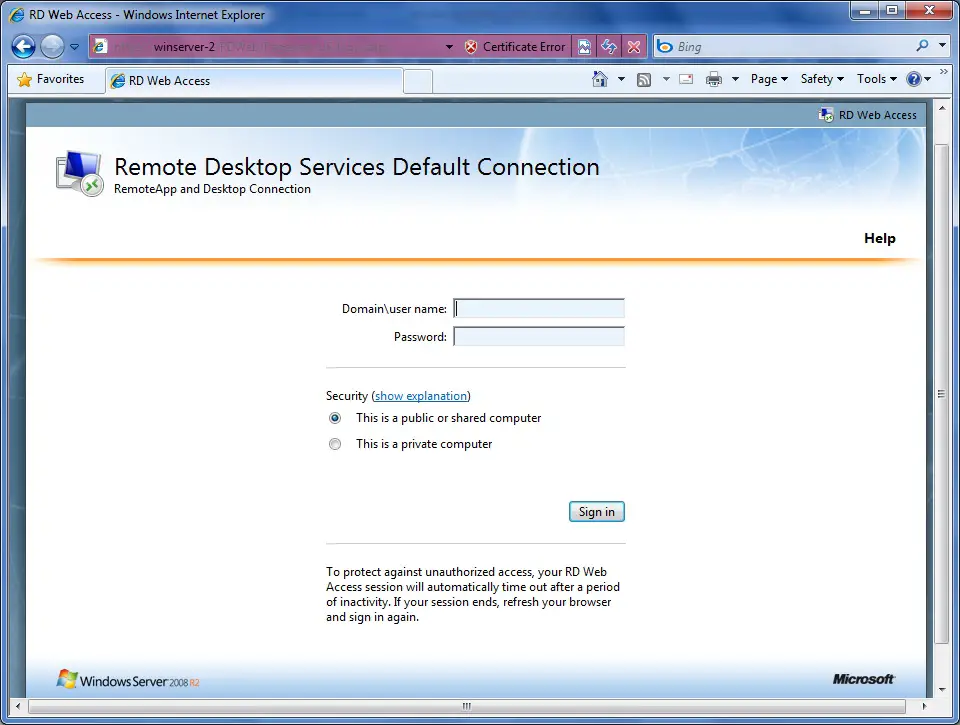
Task: Click the Domain\user name input field
Action: [538, 308]
